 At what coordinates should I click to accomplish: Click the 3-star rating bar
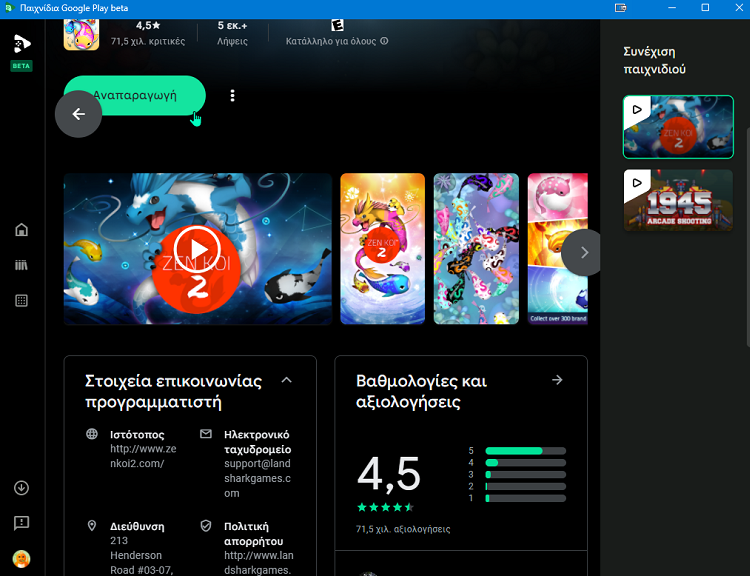click(x=525, y=475)
